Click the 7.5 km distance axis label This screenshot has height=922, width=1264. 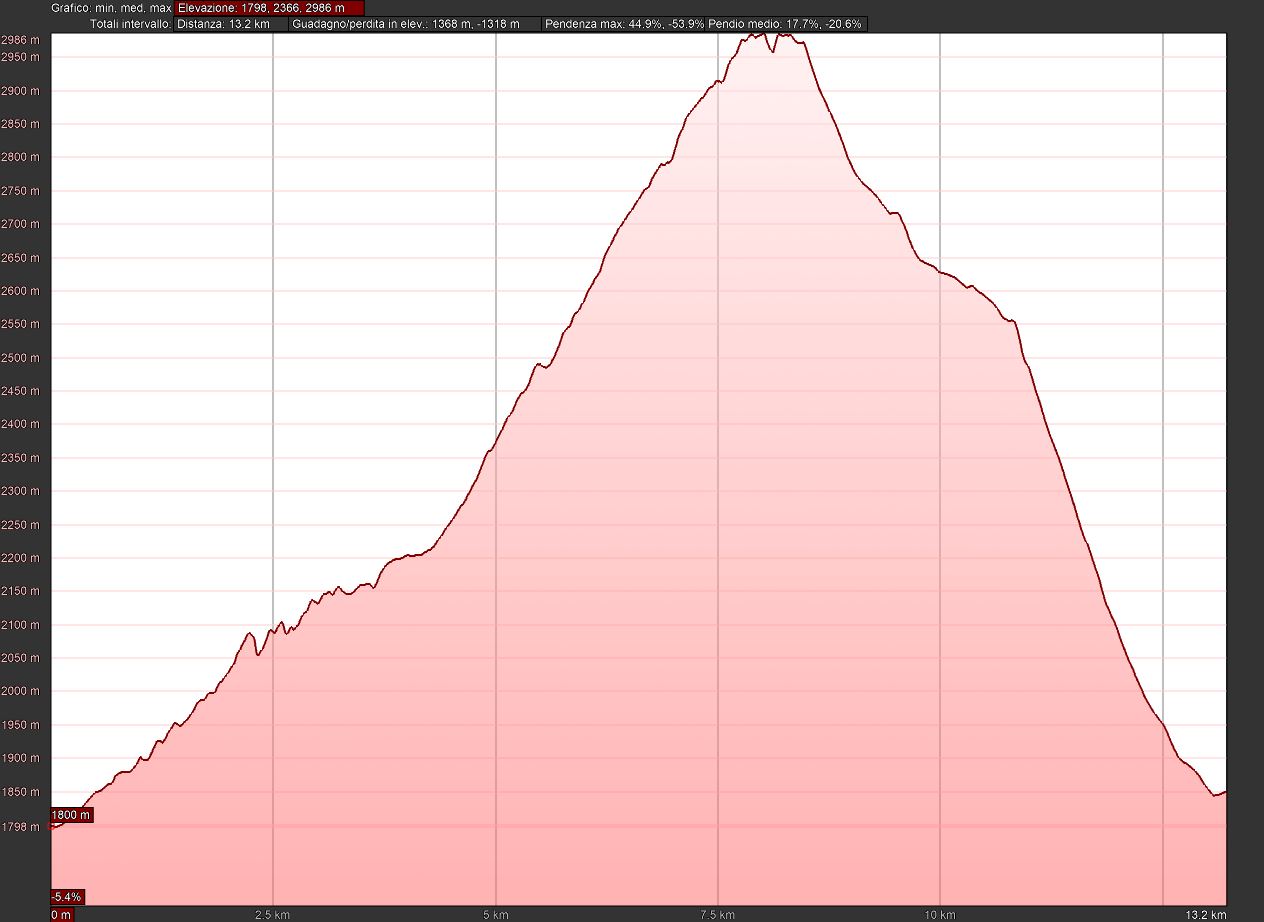click(718, 914)
